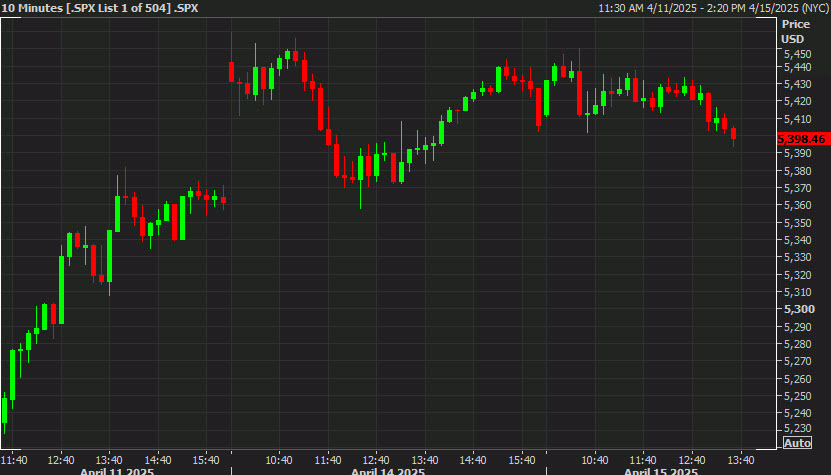Click the 5,240 price axis label

(x=798, y=413)
